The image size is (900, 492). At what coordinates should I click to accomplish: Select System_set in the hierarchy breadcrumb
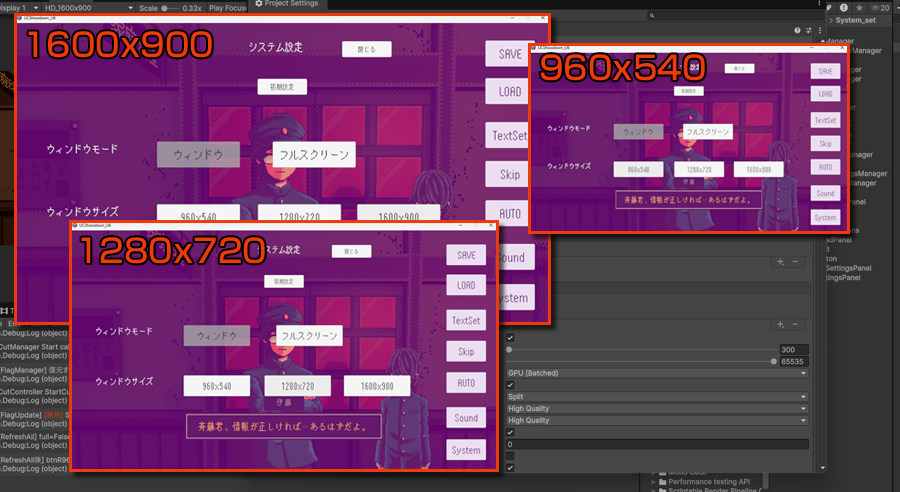(x=856, y=21)
